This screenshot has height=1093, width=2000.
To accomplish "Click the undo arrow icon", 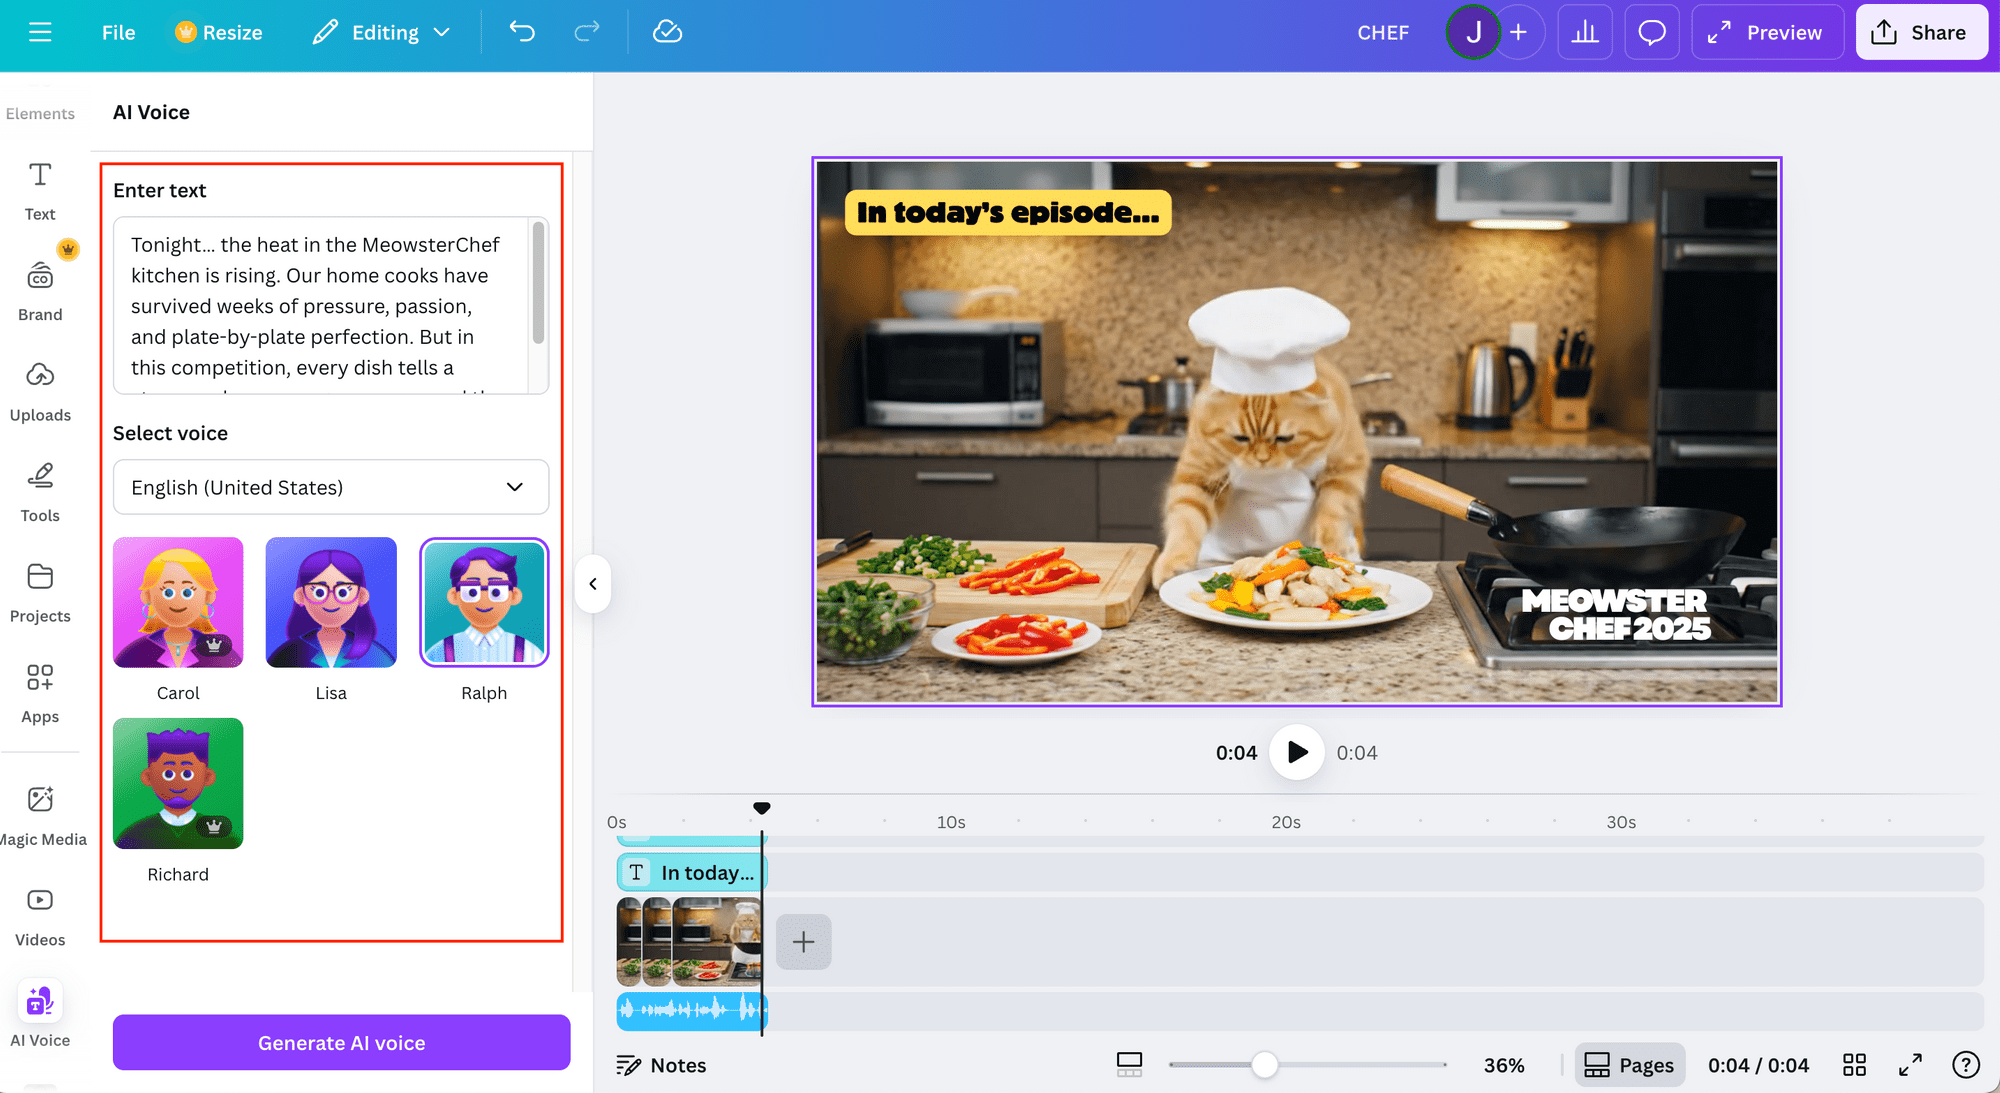I will [x=522, y=32].
